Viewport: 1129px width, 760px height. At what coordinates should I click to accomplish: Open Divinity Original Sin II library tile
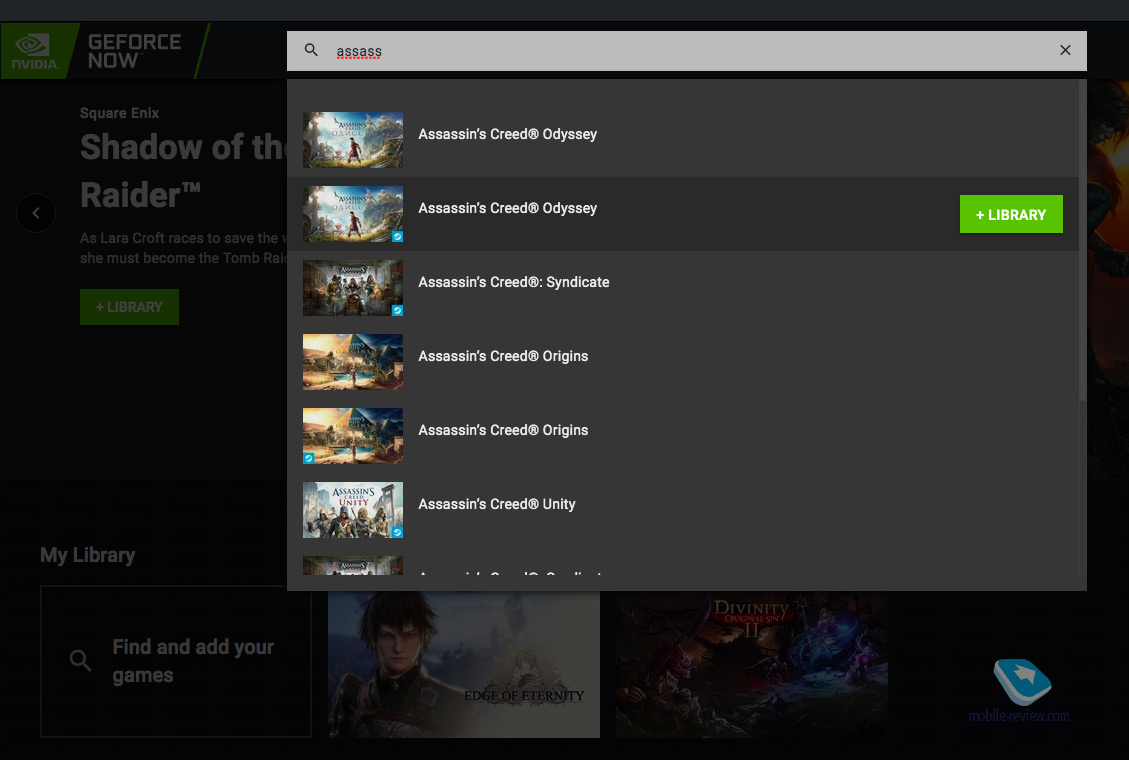click(x=752, y=664)
